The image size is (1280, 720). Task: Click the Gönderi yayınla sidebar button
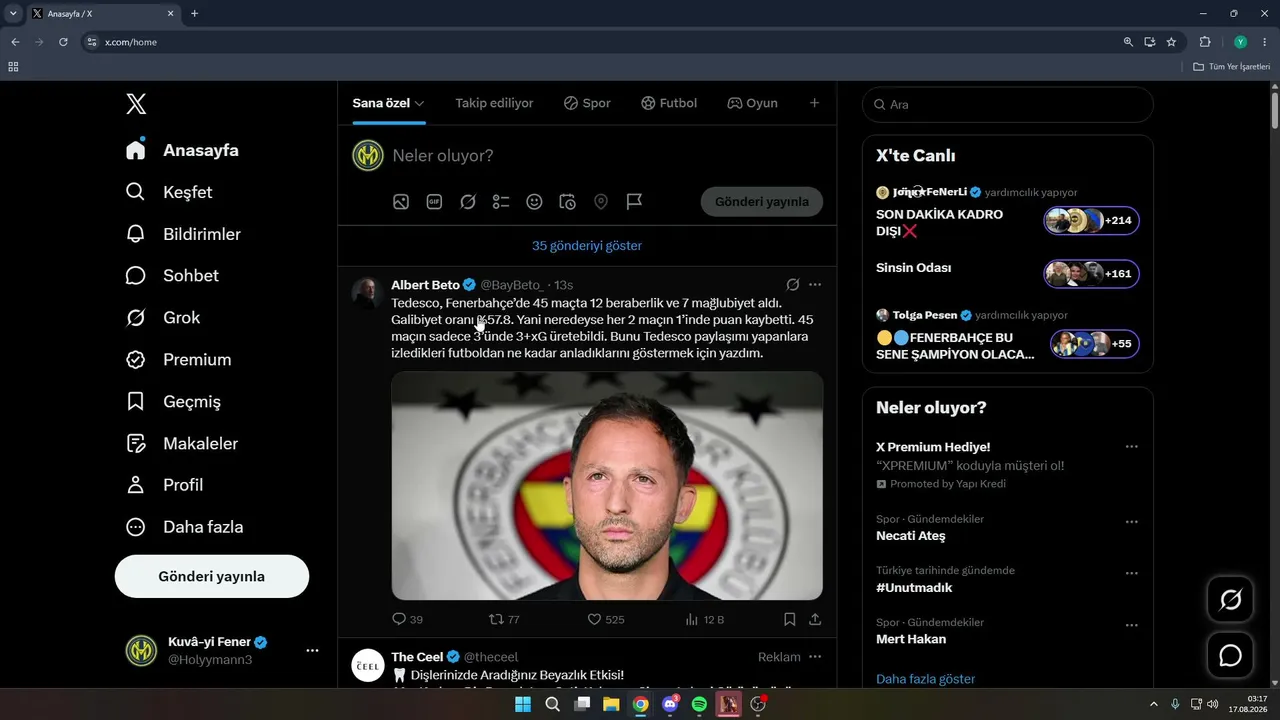[x=212, y=577]
